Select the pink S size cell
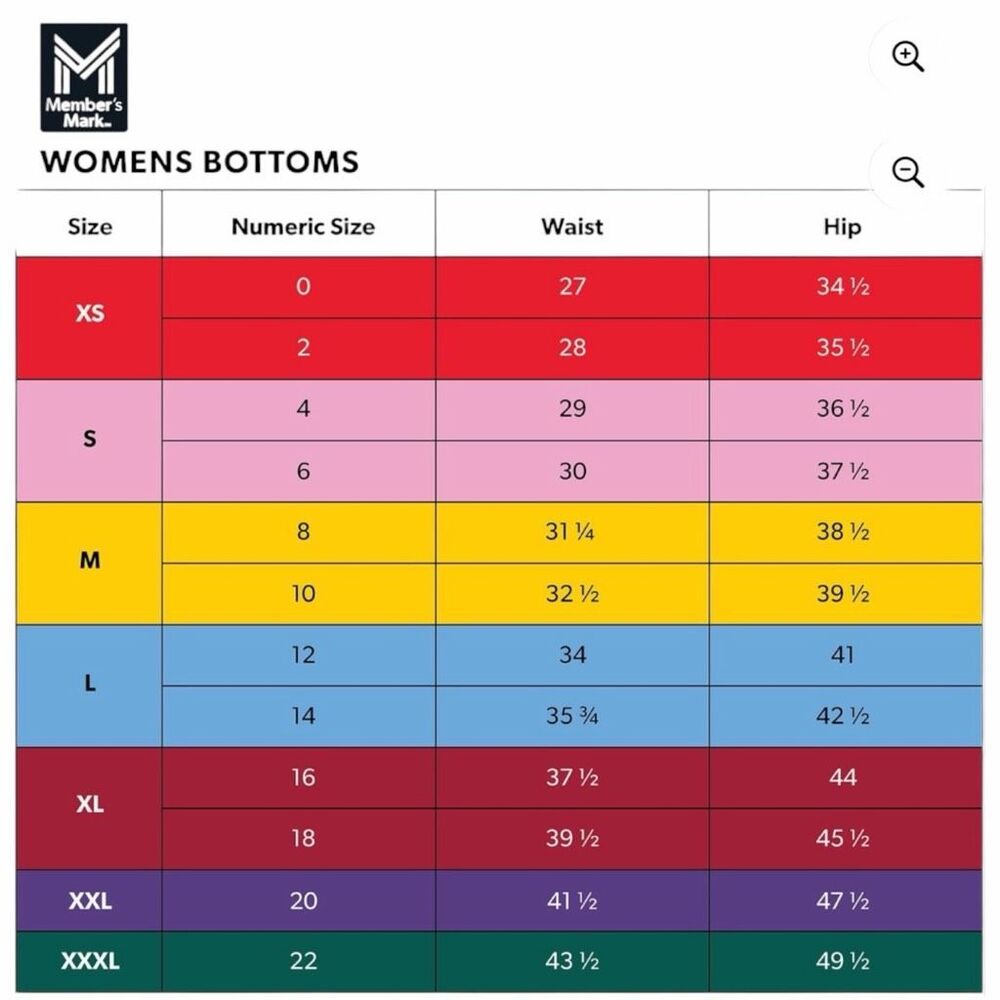The image size is (1000, 1000). (x=89, y=441)
